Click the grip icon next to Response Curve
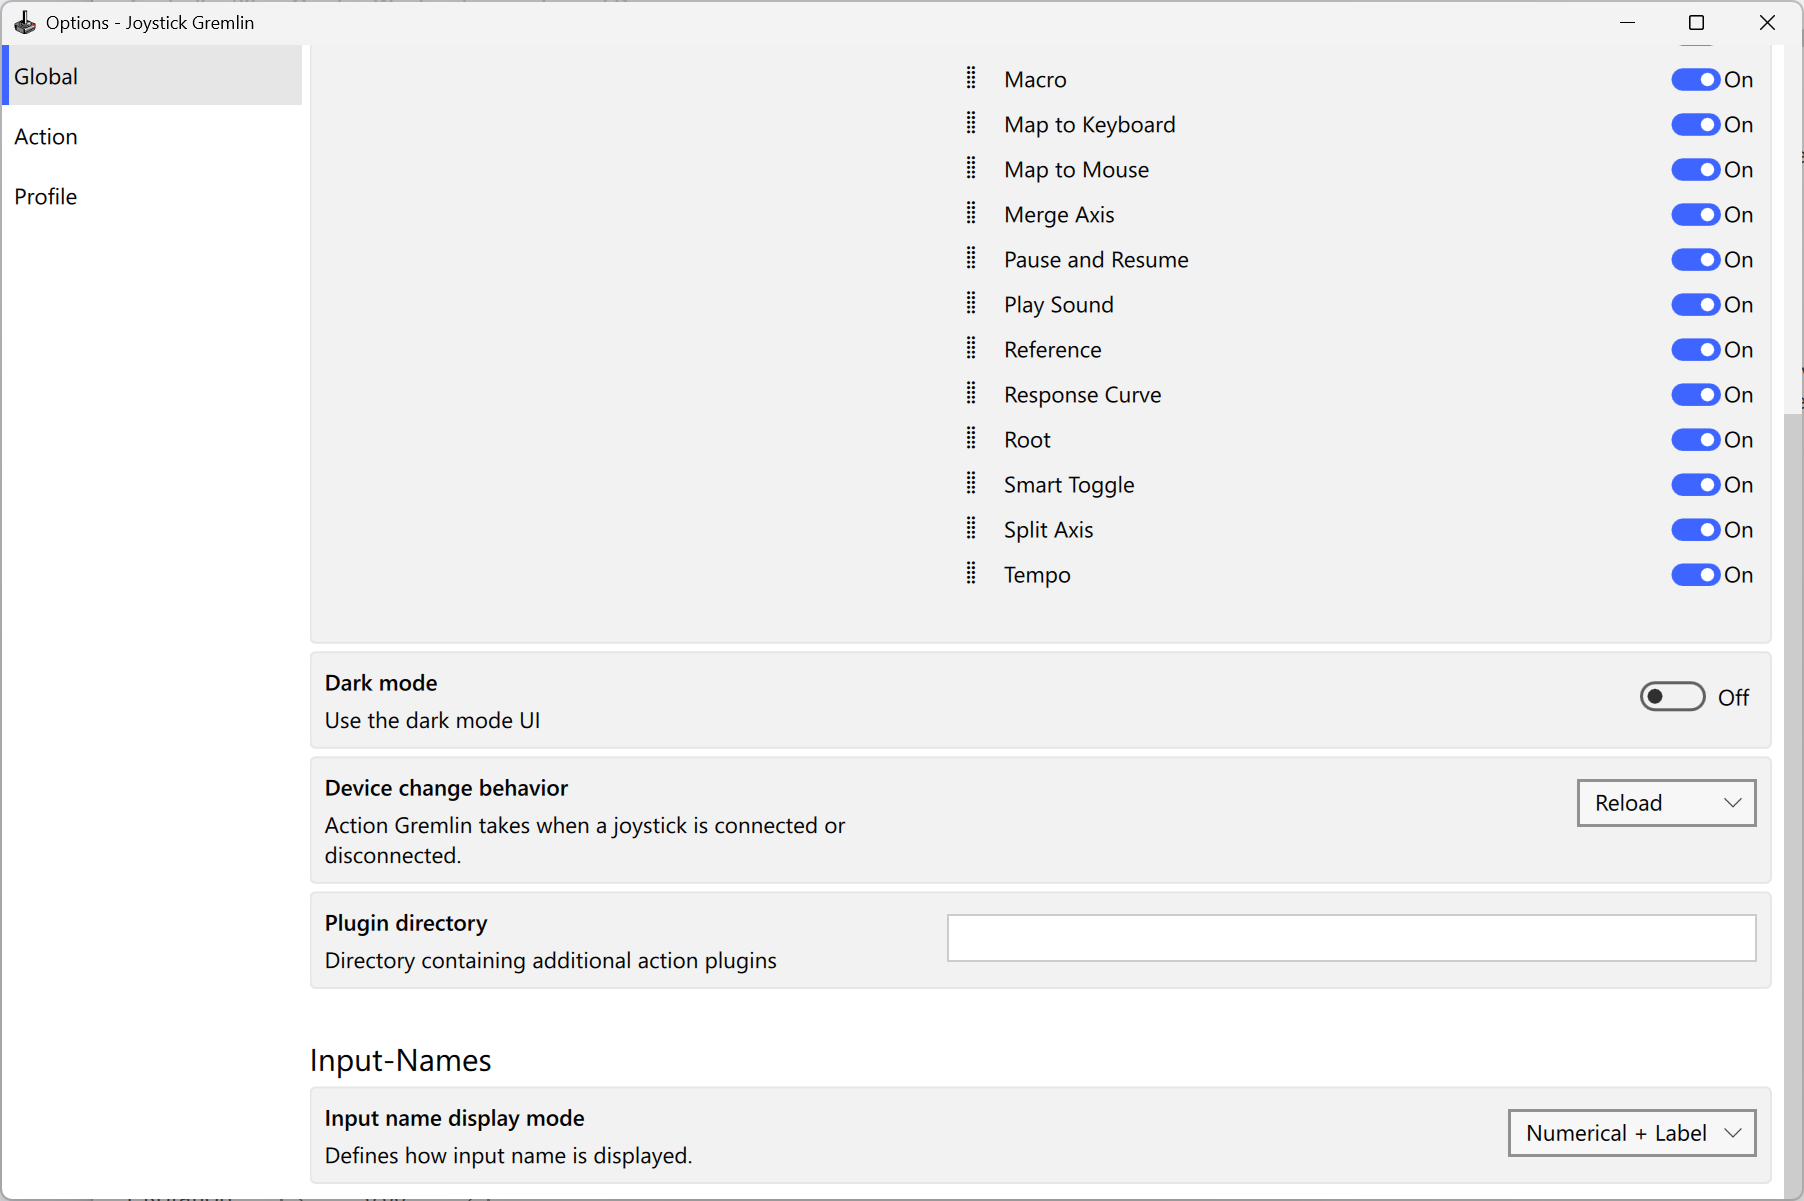Viewport: 1804px width, 1201px height. point(971,393)
